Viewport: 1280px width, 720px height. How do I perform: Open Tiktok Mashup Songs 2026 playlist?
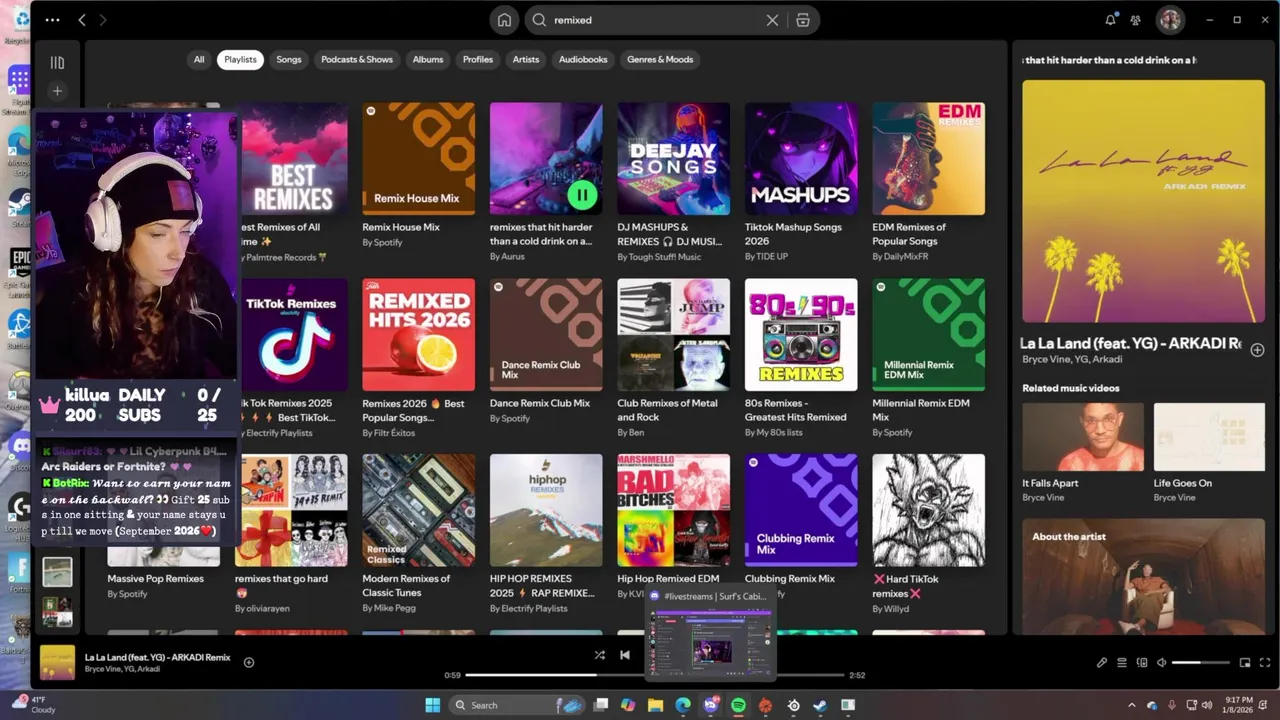click(801, 158)
